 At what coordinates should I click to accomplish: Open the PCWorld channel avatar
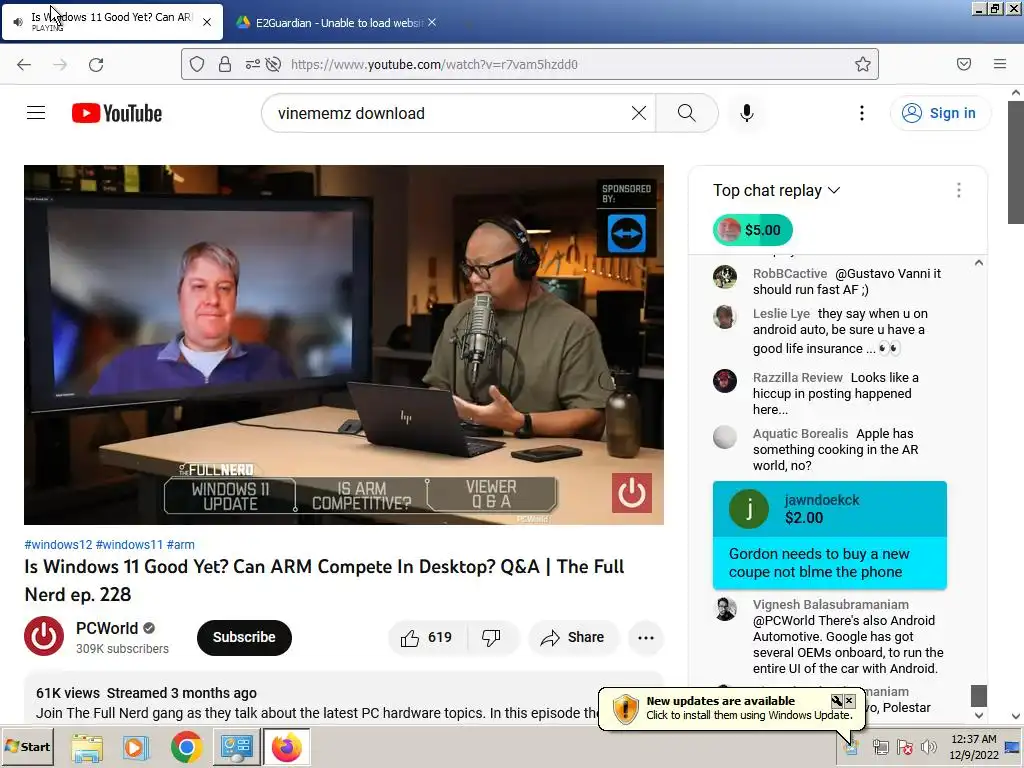(44, 635)
